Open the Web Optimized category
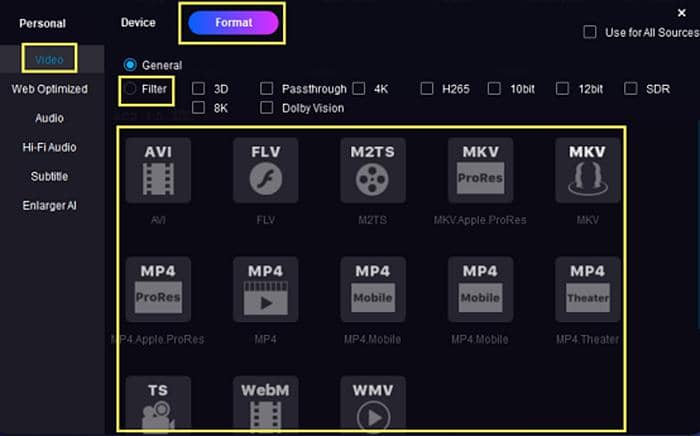 coord(49,89)
